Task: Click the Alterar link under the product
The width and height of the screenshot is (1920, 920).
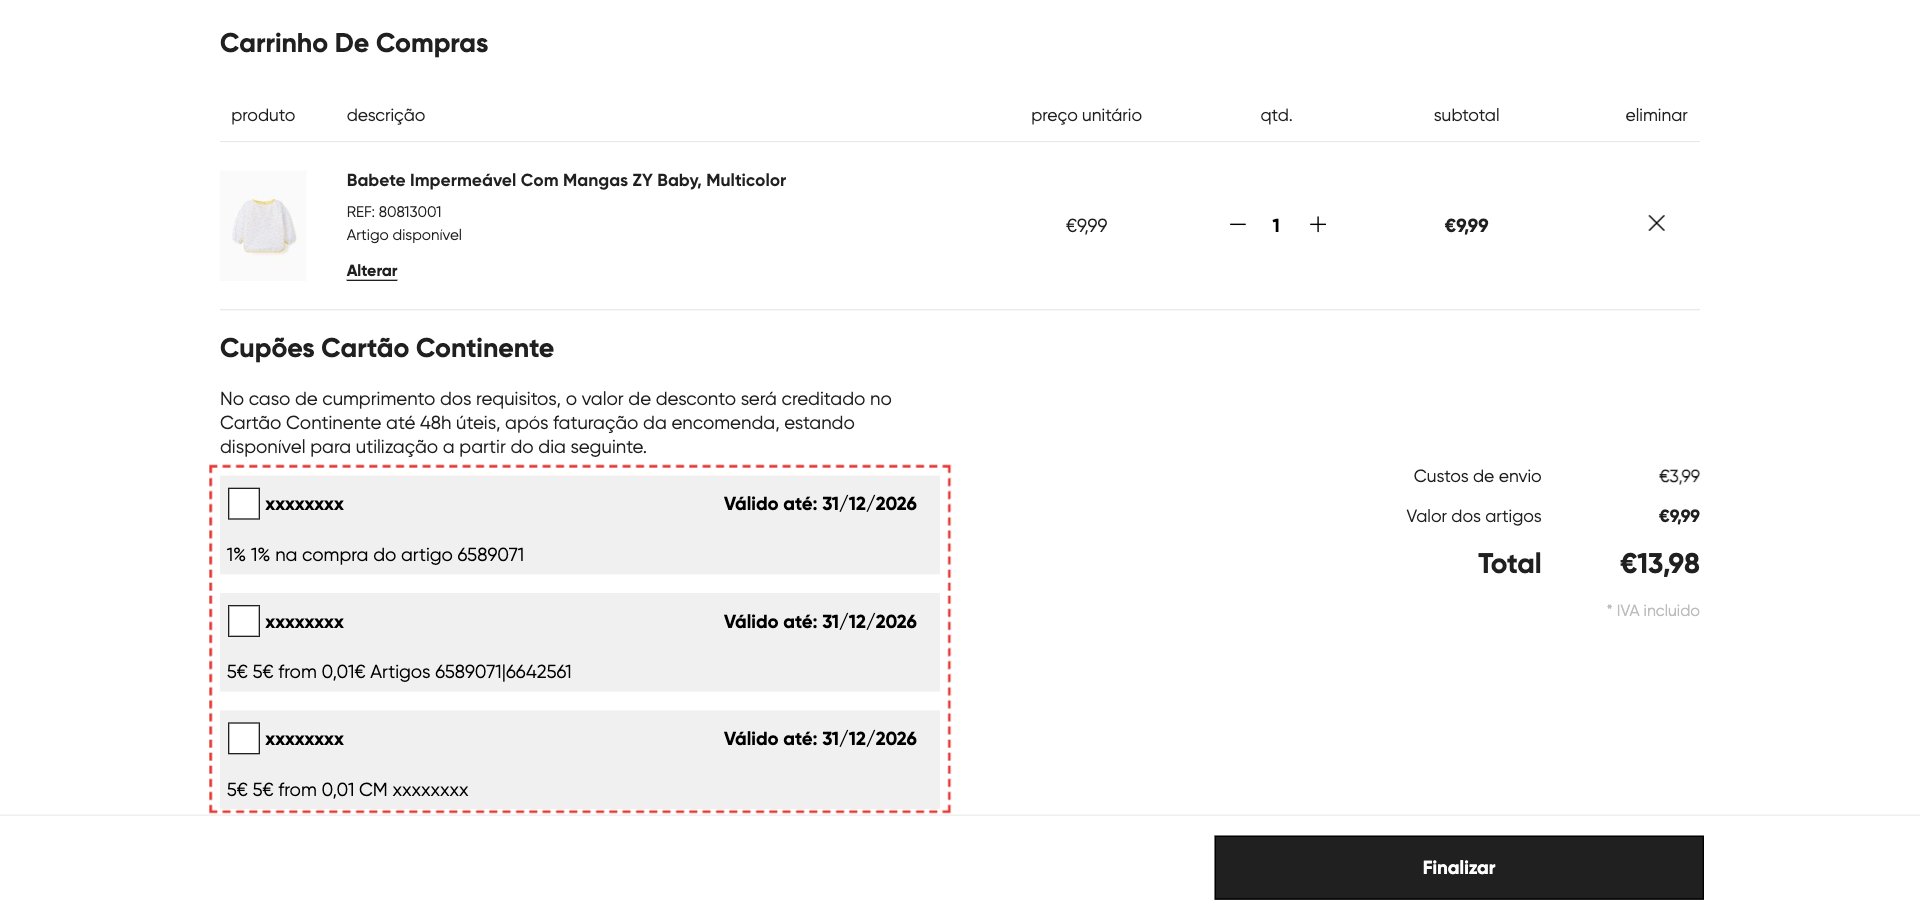Action: click(x=372, y=271)
